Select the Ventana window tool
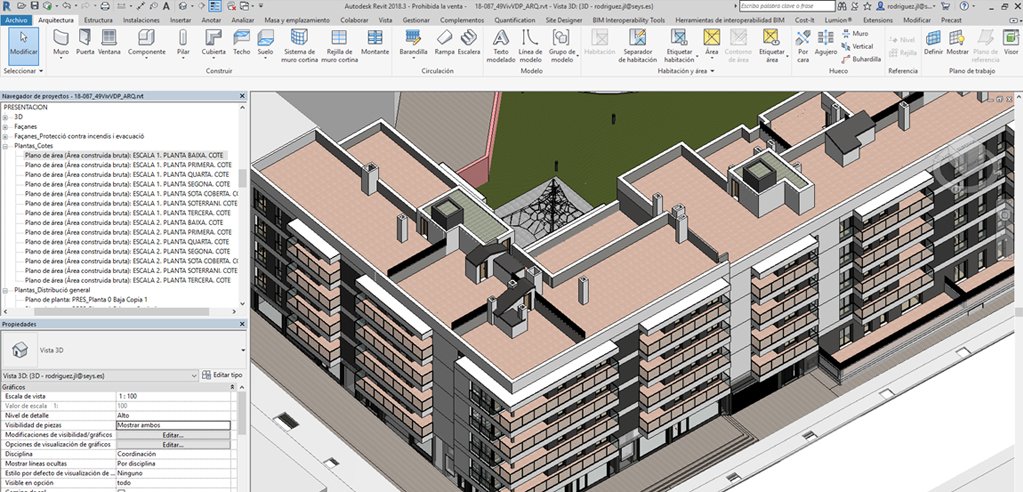Image resolution: width=1023 pixels, height=492 pixels. click(109, 43)
